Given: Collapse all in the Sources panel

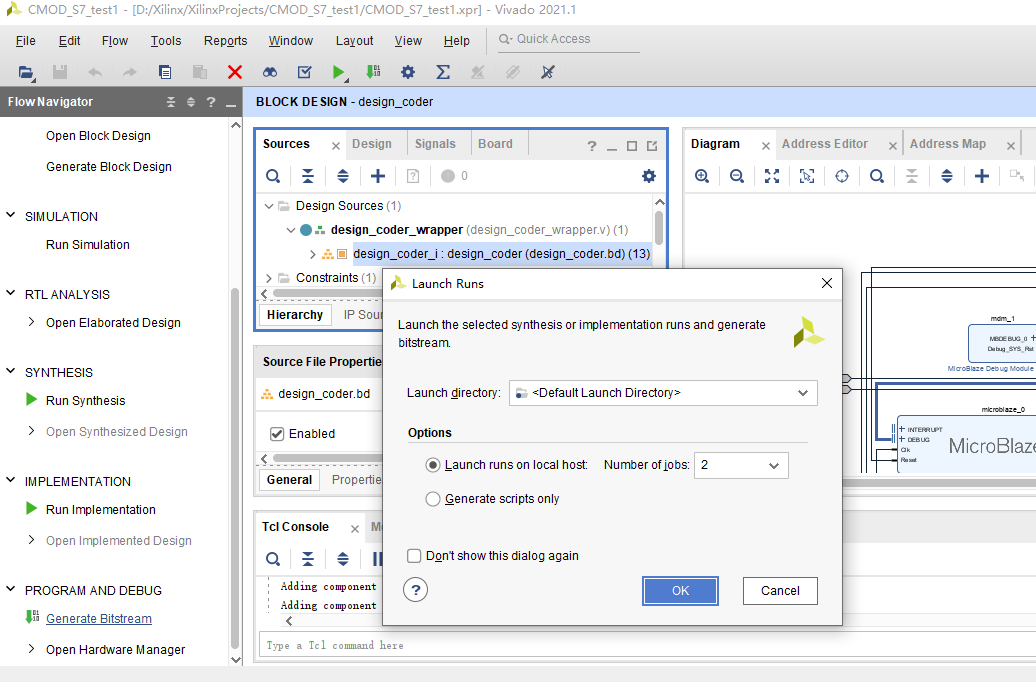Looking at the screenshot, I should [308, 176].
